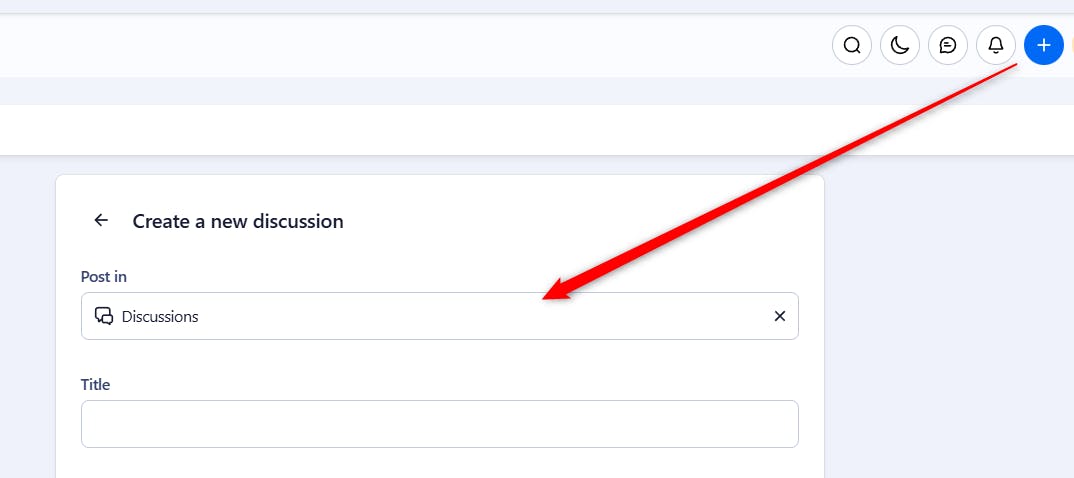This screenshot has width=1074, height=478.
Task: Toggle dark mode with moon icon
Action: click(x=900, y=45)
